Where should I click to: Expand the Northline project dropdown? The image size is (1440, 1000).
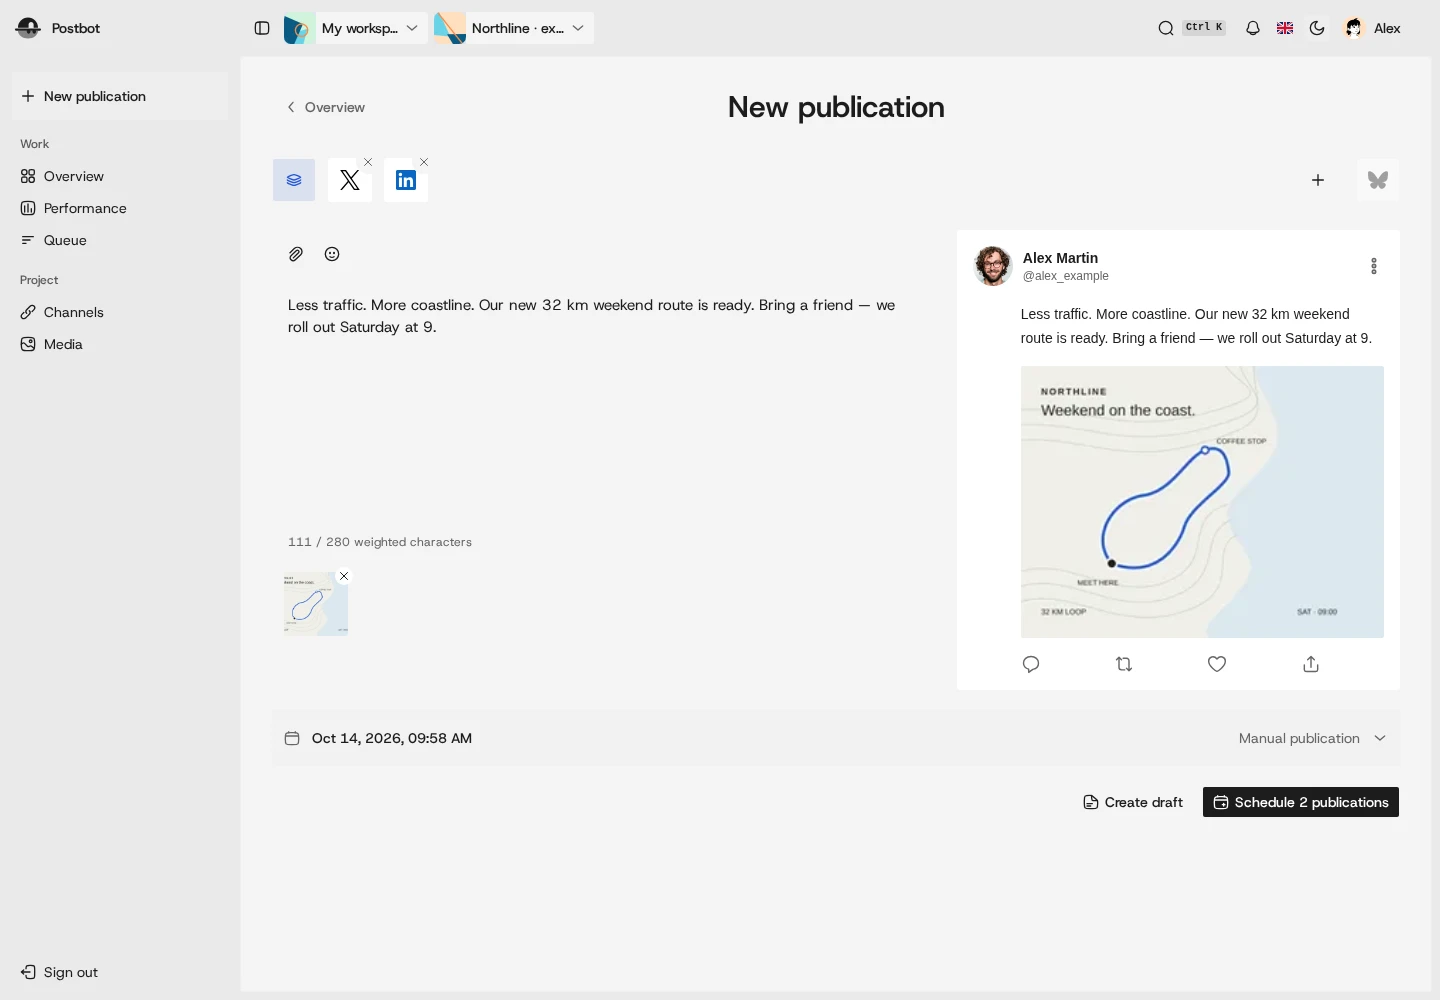click(514, 28)
